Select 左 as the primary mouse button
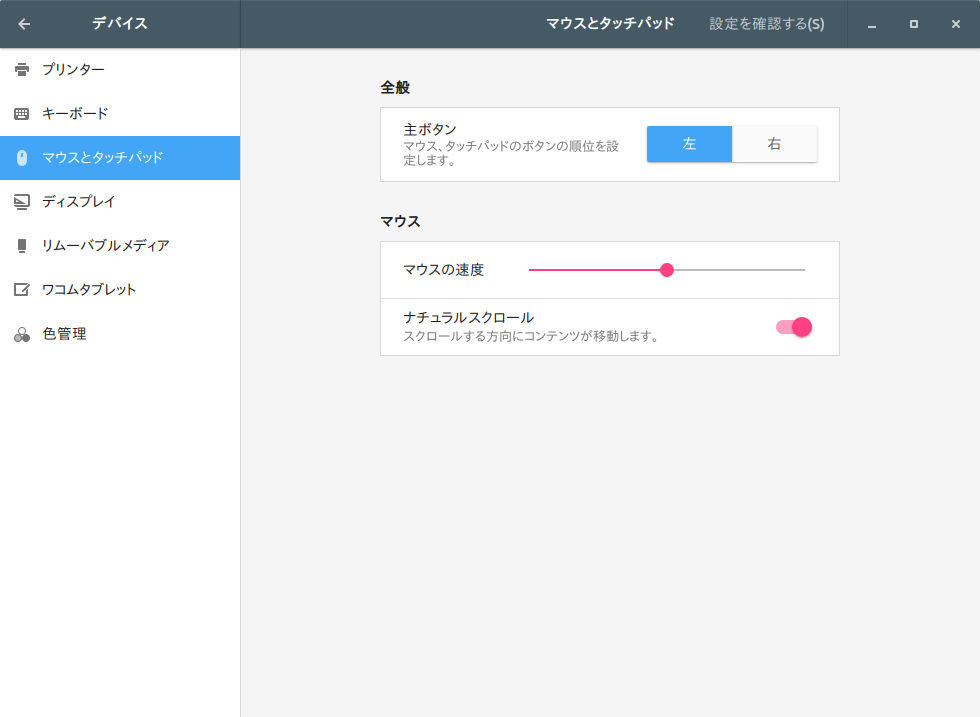This screenshot has width=980, height=717. point(689,143)
